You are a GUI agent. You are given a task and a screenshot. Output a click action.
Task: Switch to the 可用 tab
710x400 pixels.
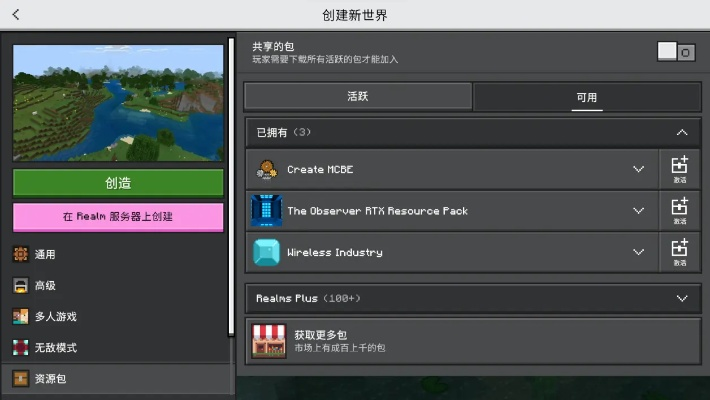pyautogui.click(x=586, y=97)
